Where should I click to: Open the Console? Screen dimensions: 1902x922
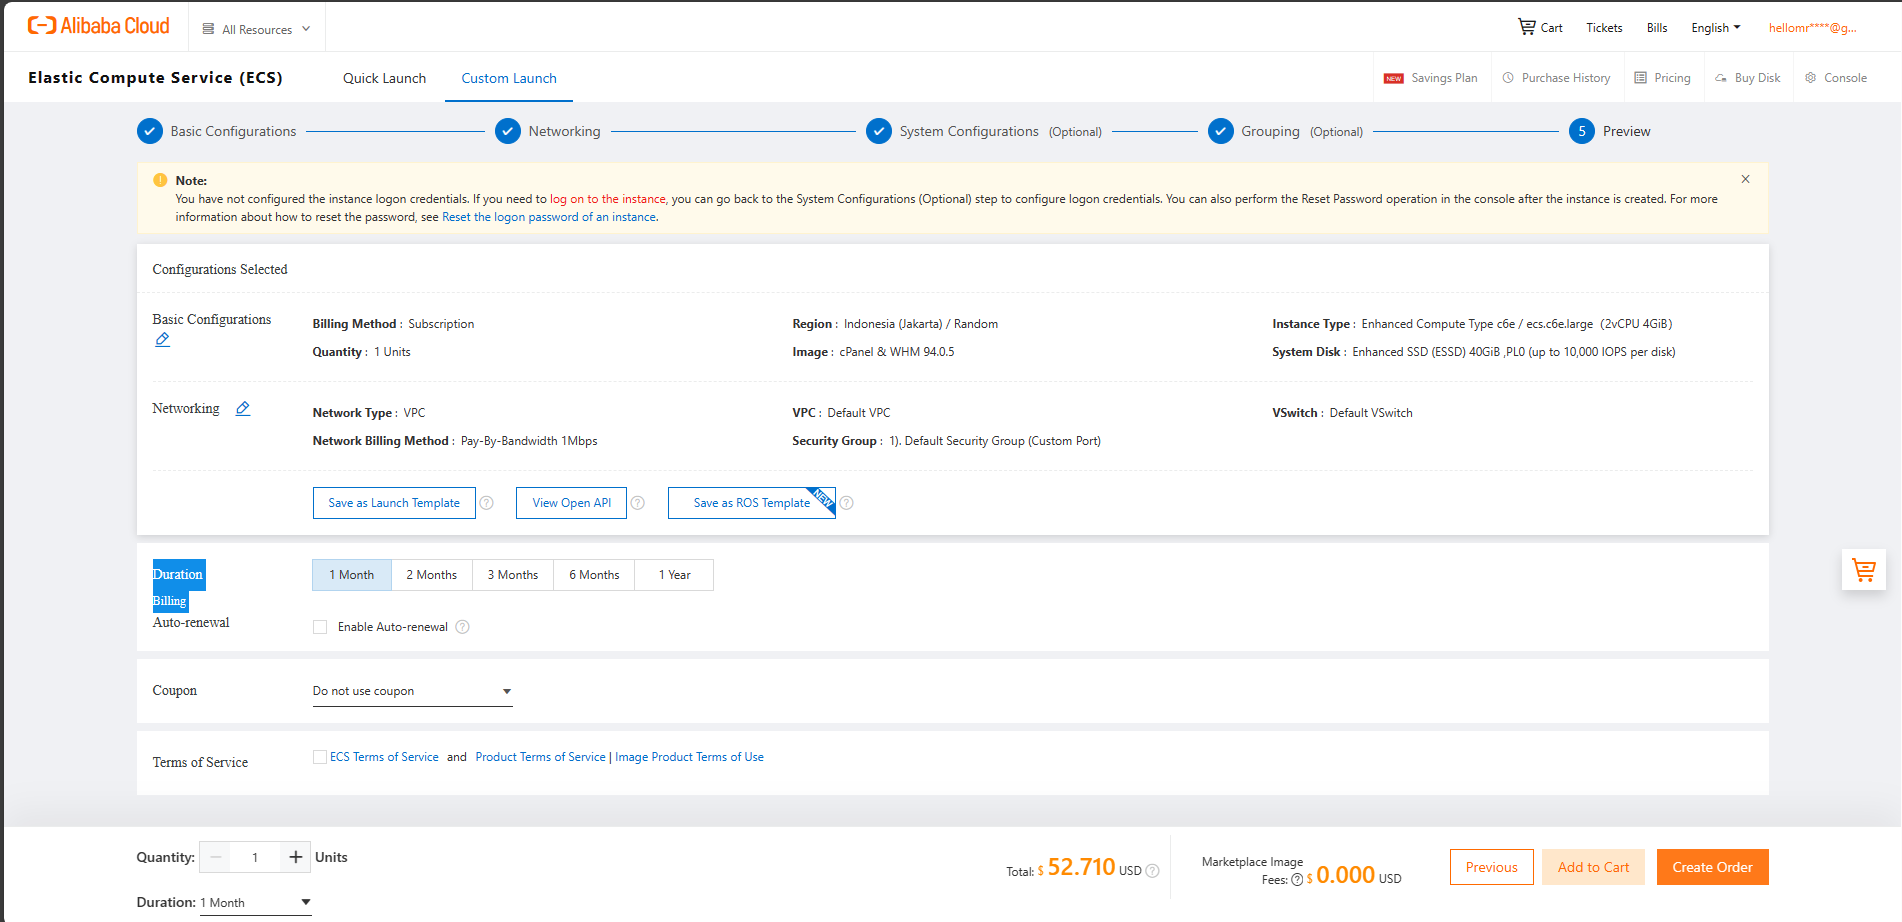1836,78
